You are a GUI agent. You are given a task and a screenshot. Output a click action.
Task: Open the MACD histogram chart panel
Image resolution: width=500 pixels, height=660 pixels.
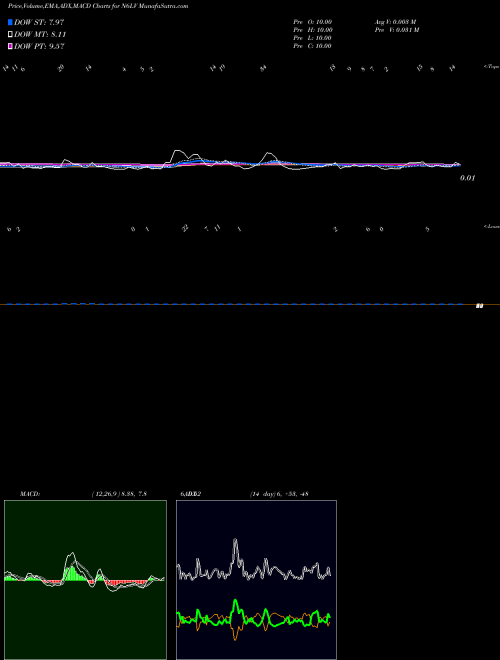85,580
